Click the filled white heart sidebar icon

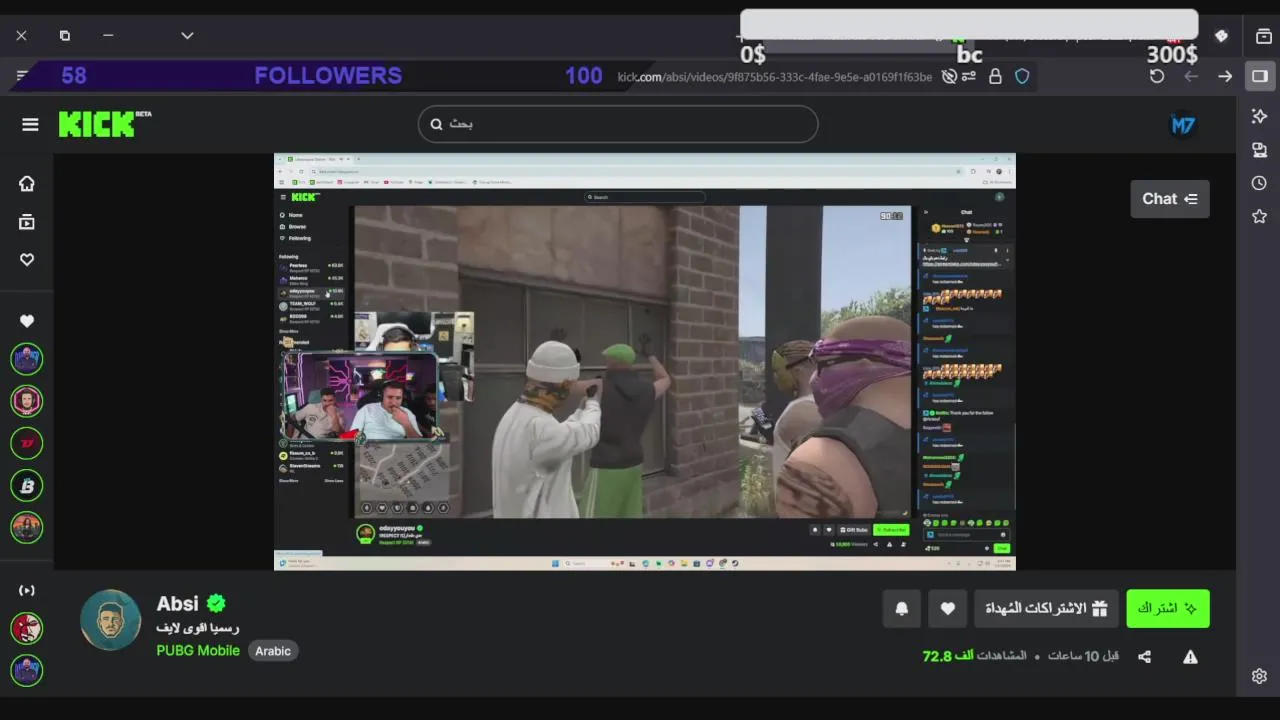pos(27,321)
